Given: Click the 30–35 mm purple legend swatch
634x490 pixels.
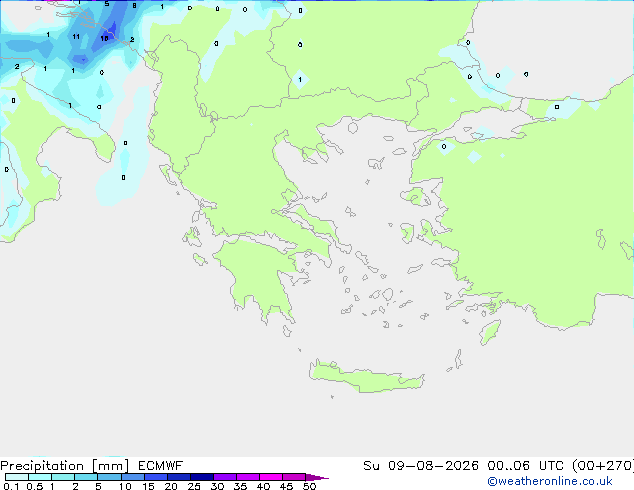Looking at the screenshot, I should pos(225,477).
